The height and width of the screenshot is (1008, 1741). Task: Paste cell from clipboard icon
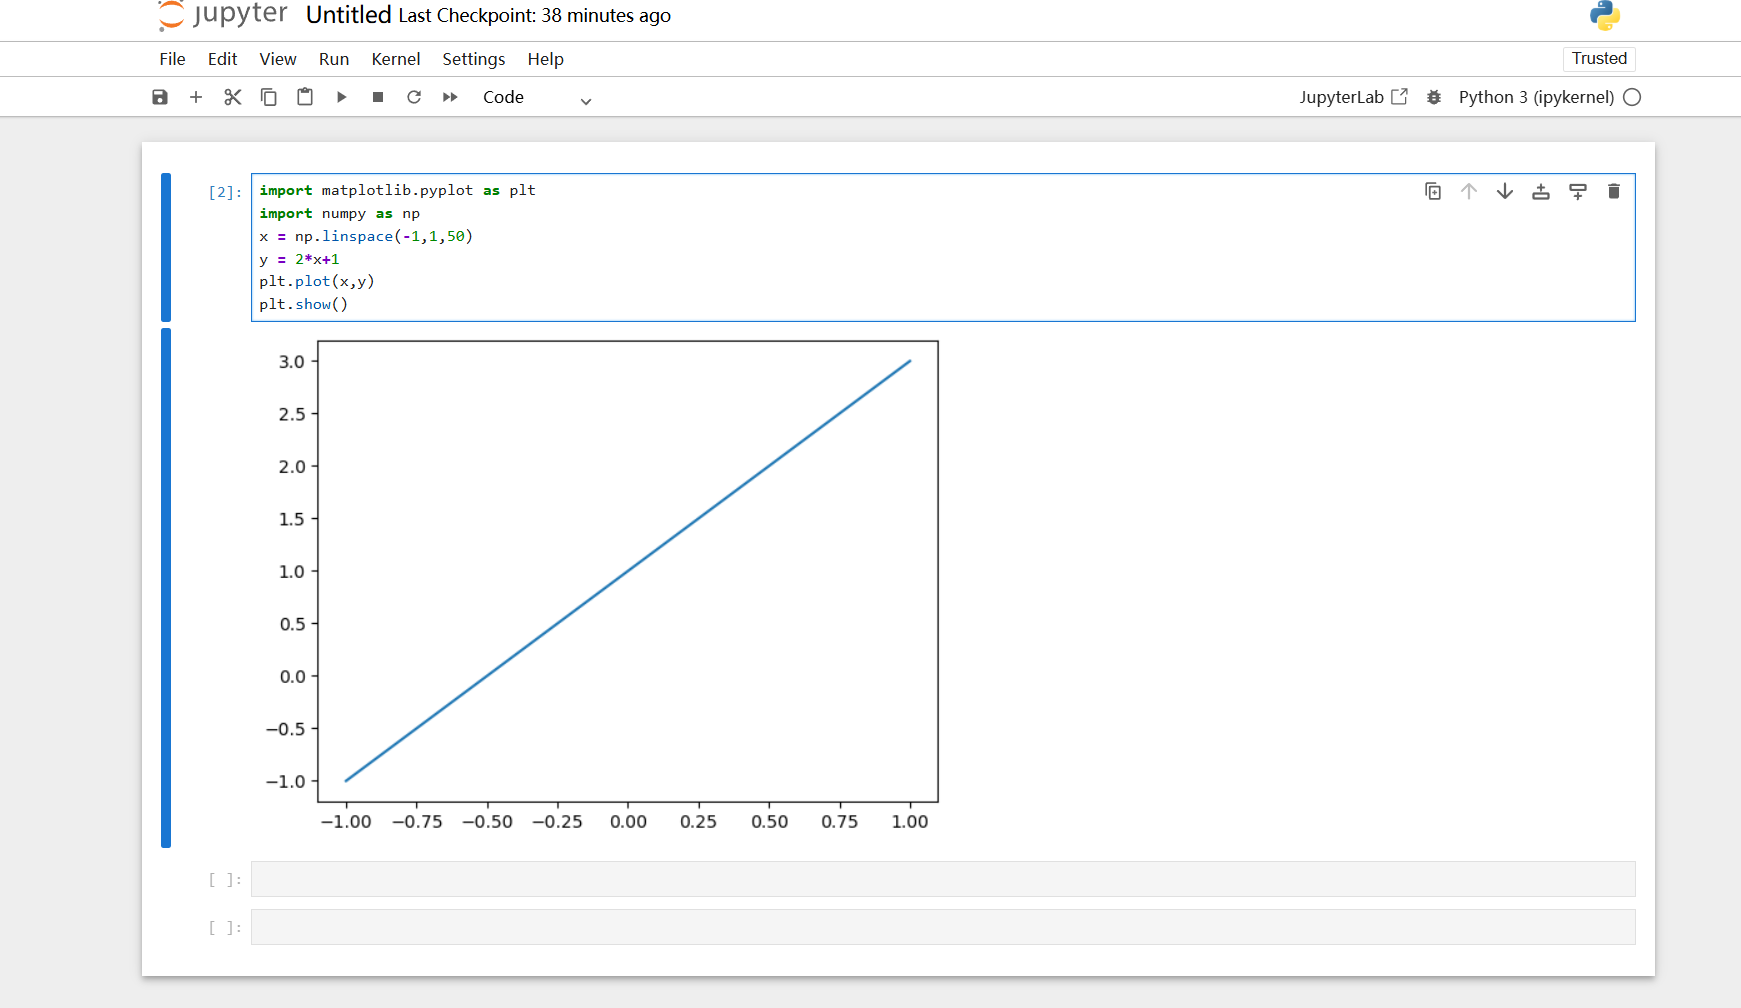click(305, 97)
